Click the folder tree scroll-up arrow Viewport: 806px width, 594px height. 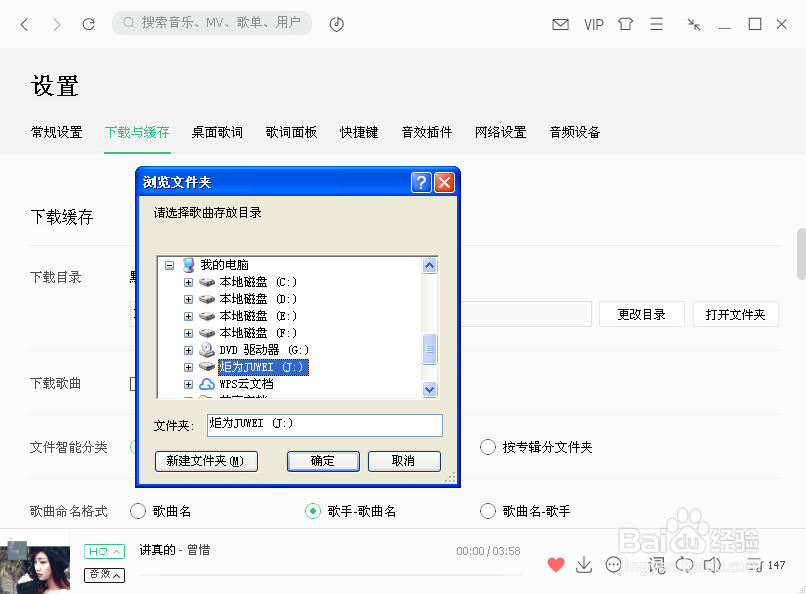[x=430, y=266]
